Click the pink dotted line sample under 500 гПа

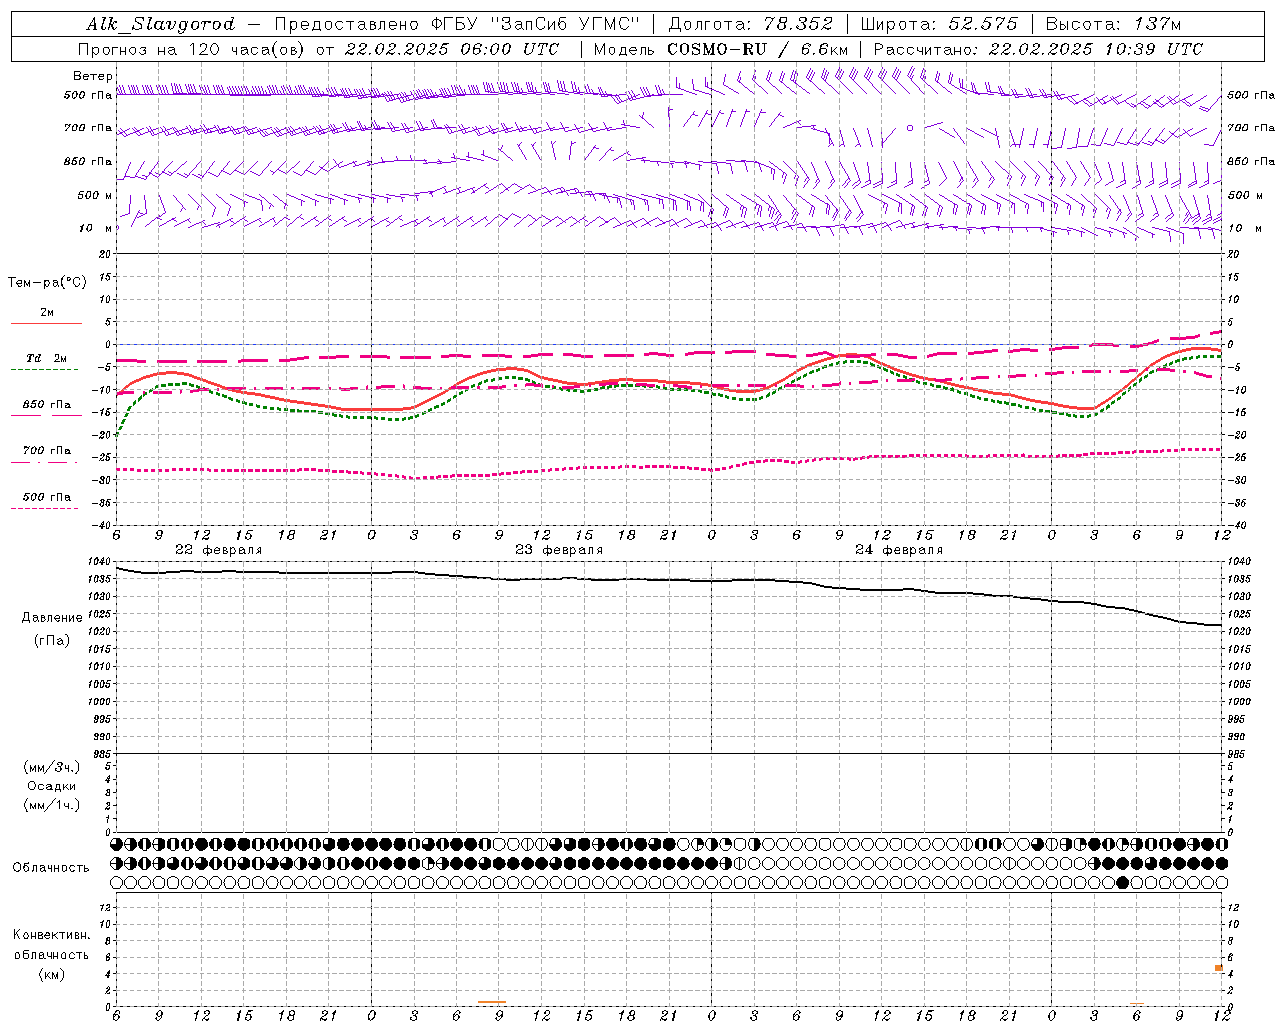pyautogui.click(x=45, y=508)
